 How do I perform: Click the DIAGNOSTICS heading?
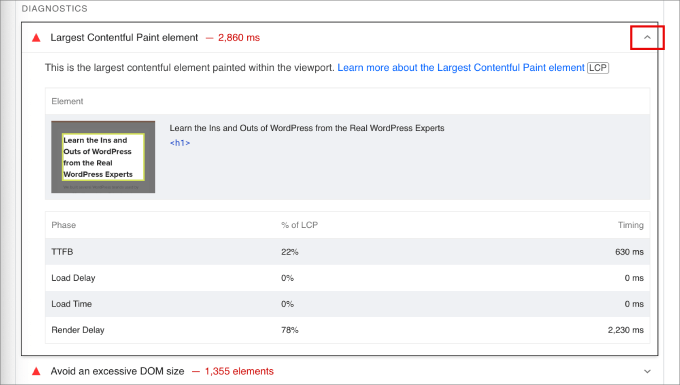point(55,9)
